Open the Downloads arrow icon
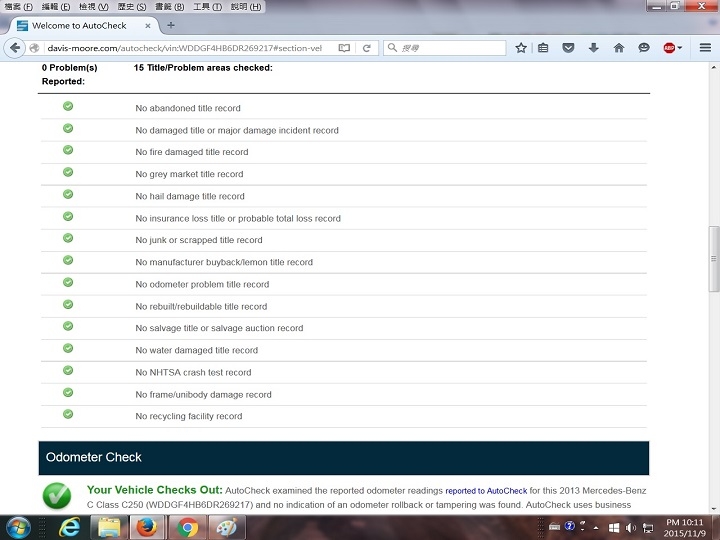Viewport: 720px width, 540px height. 593,48
